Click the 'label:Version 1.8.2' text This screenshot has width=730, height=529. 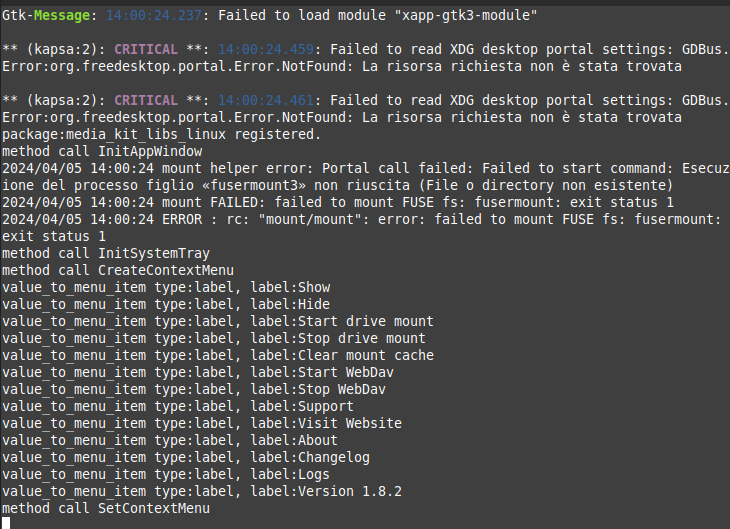pos(326,491)
